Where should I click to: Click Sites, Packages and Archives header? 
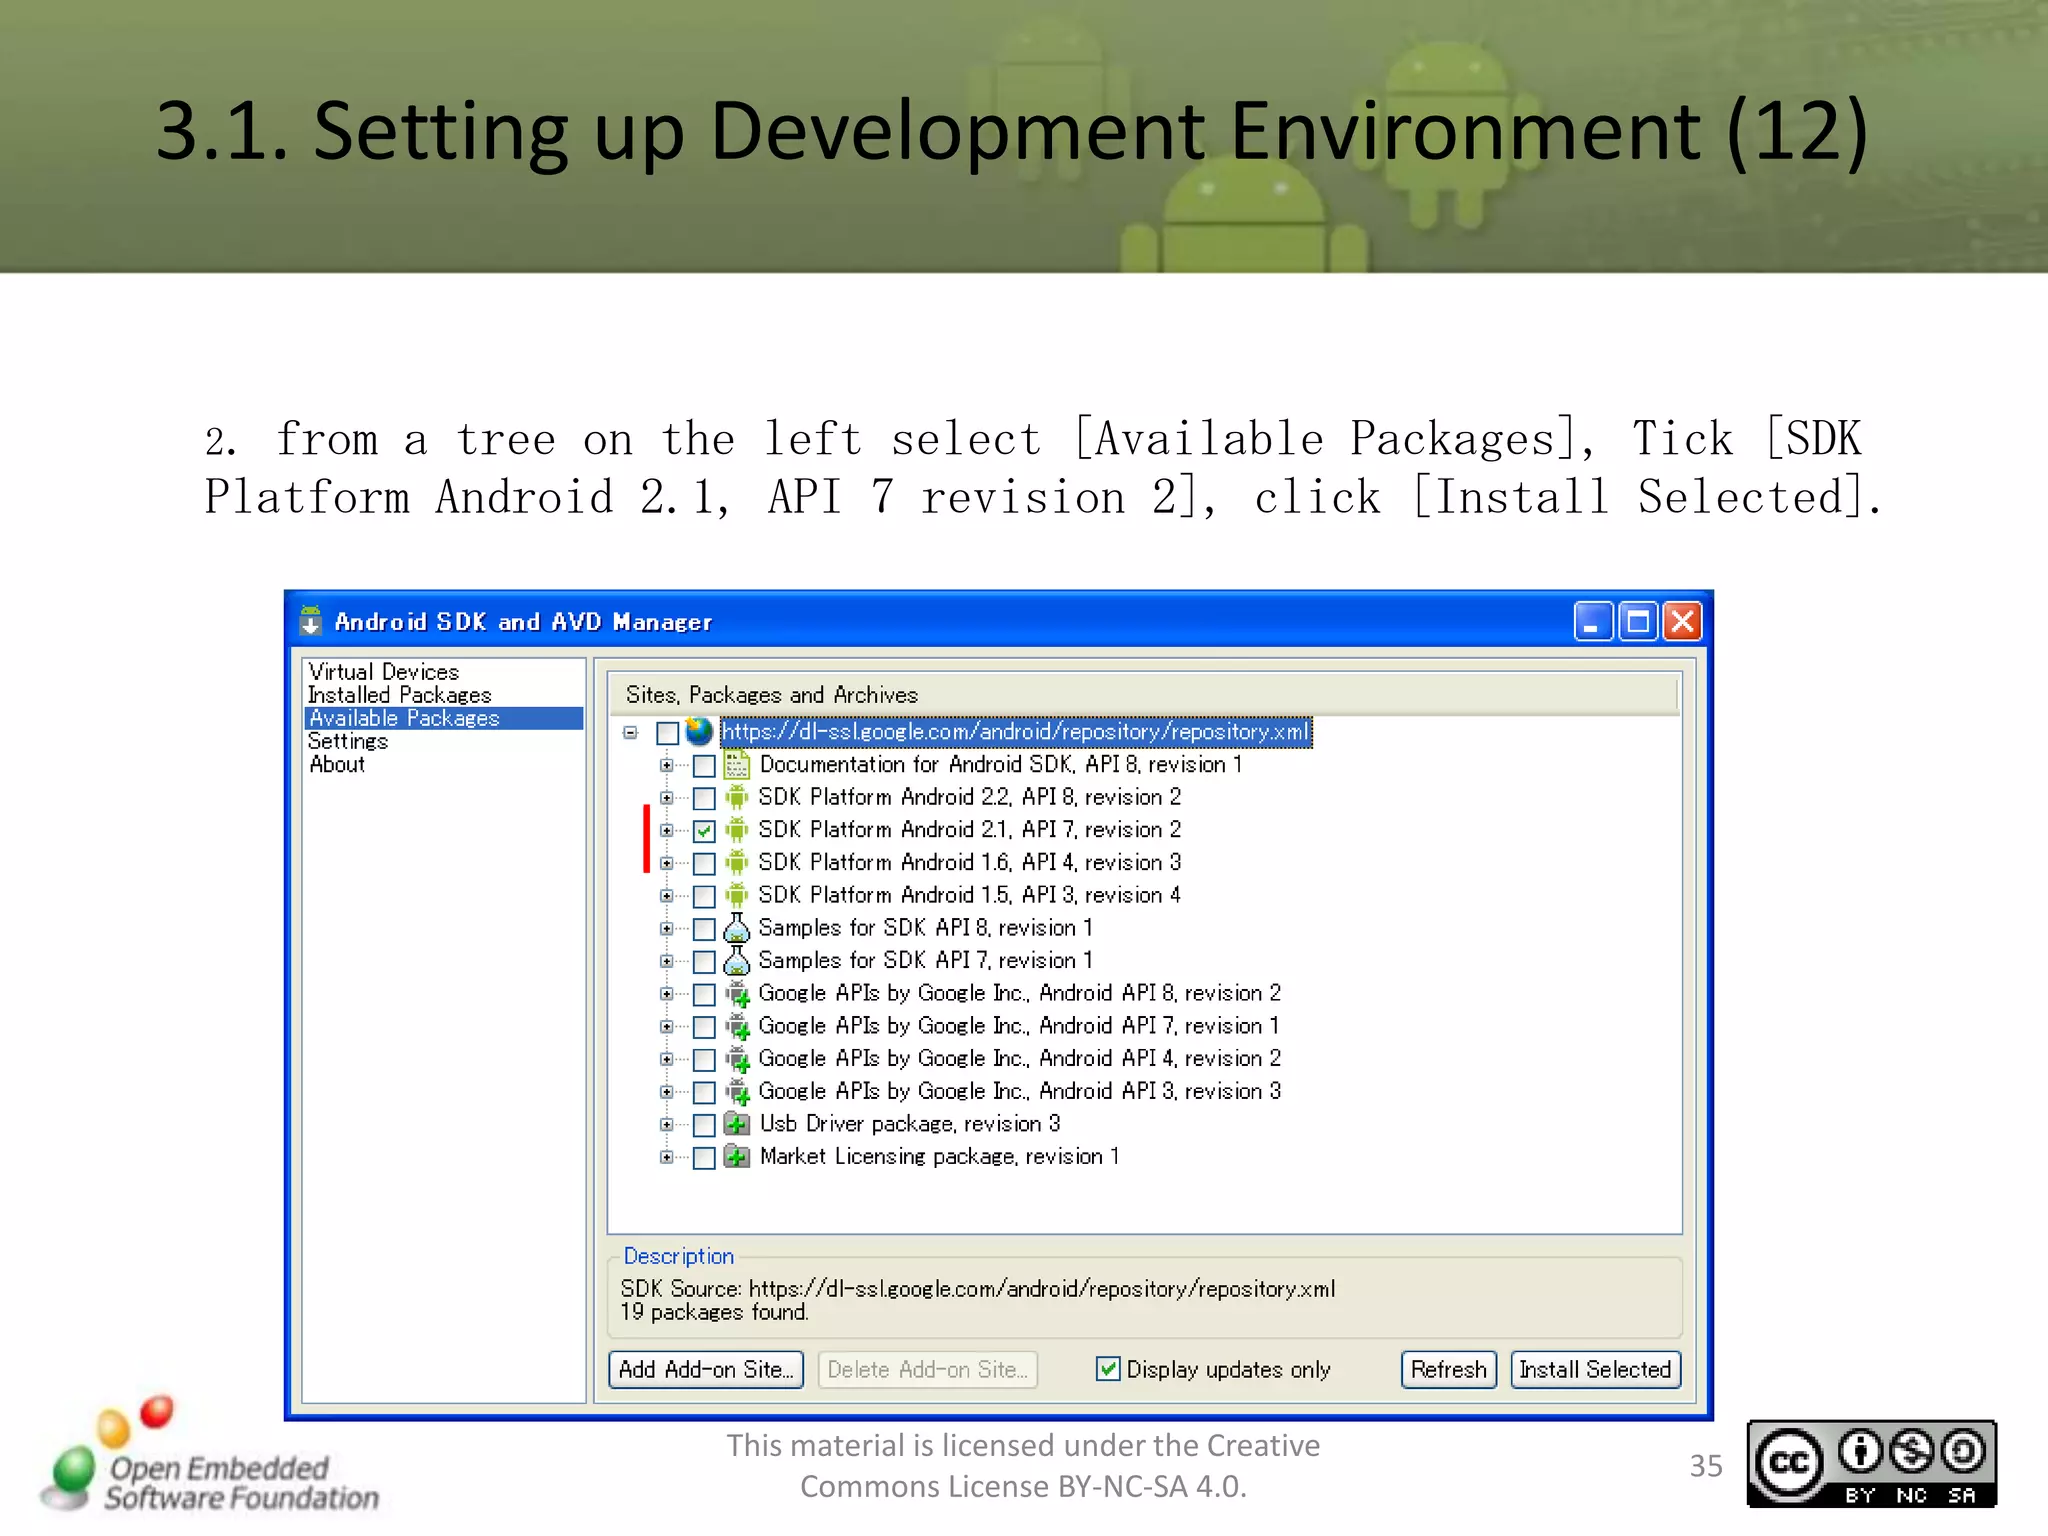point(1143,694)
